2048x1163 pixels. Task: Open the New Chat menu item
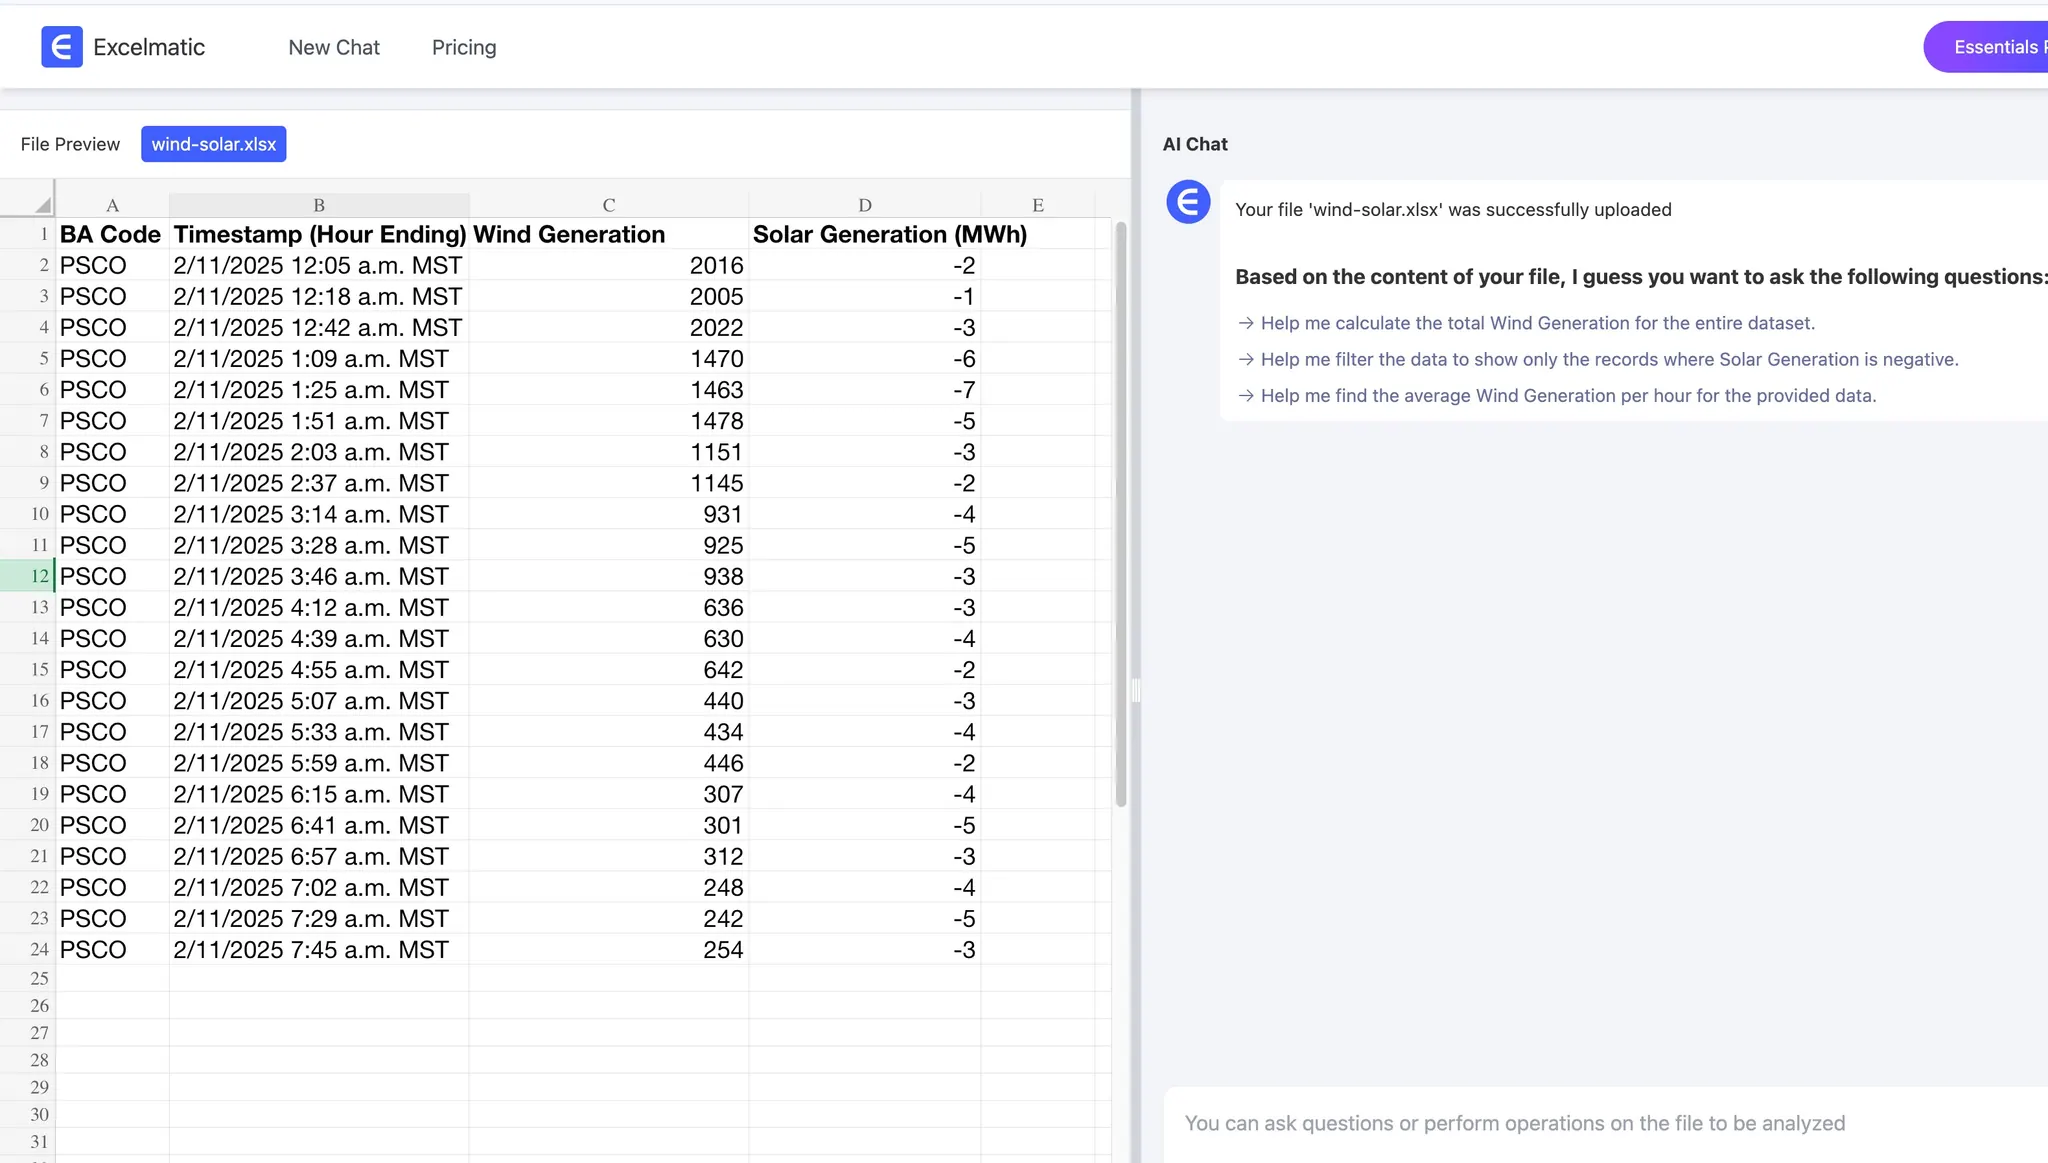point(333,47)
